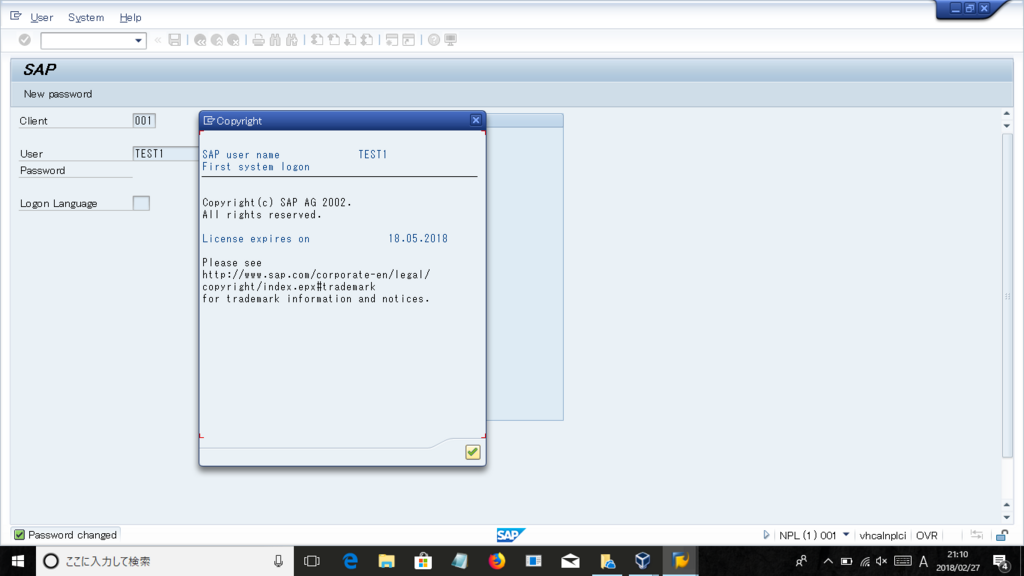
Task: Open the SAP window menu icon top-left
Action: 16,16
